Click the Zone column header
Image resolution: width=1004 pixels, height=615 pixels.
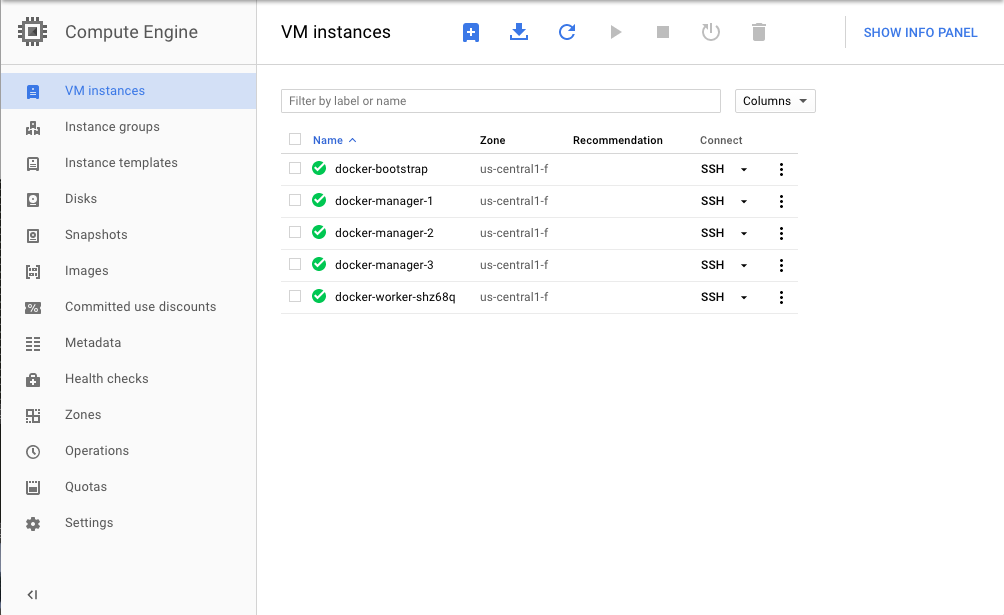coord(492,140)
